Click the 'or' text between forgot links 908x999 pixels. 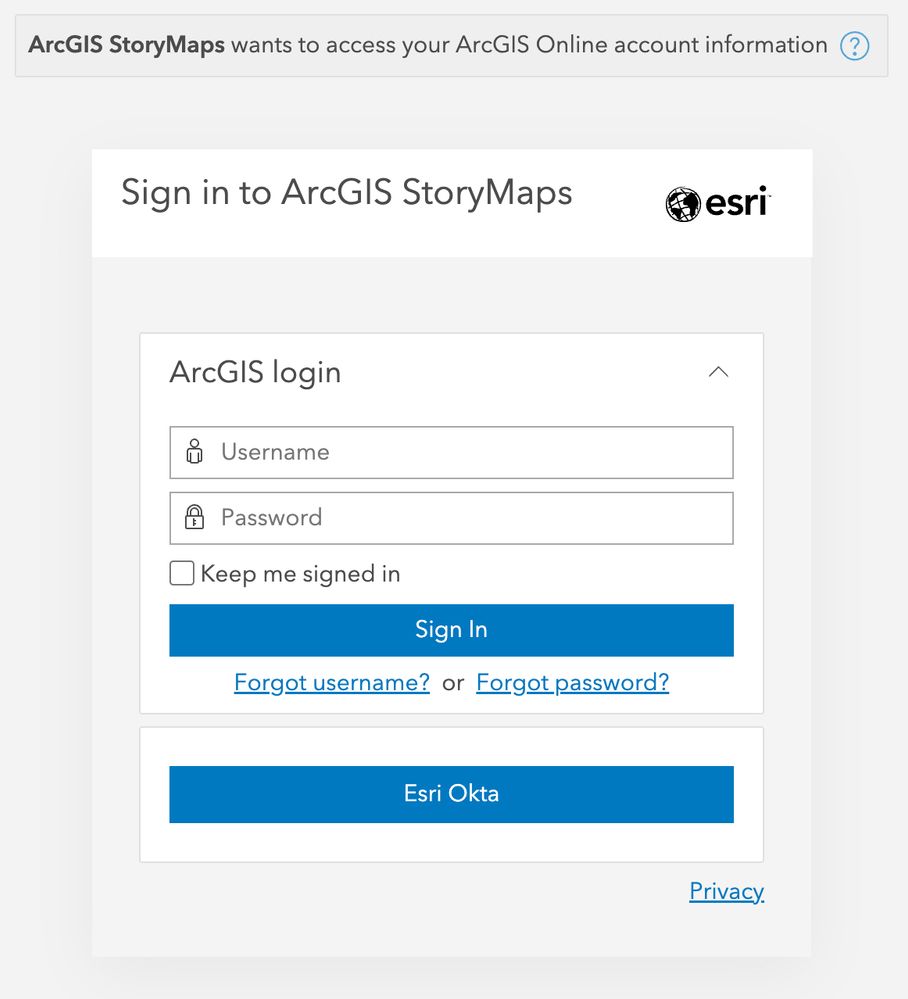(x=453, y=683)
